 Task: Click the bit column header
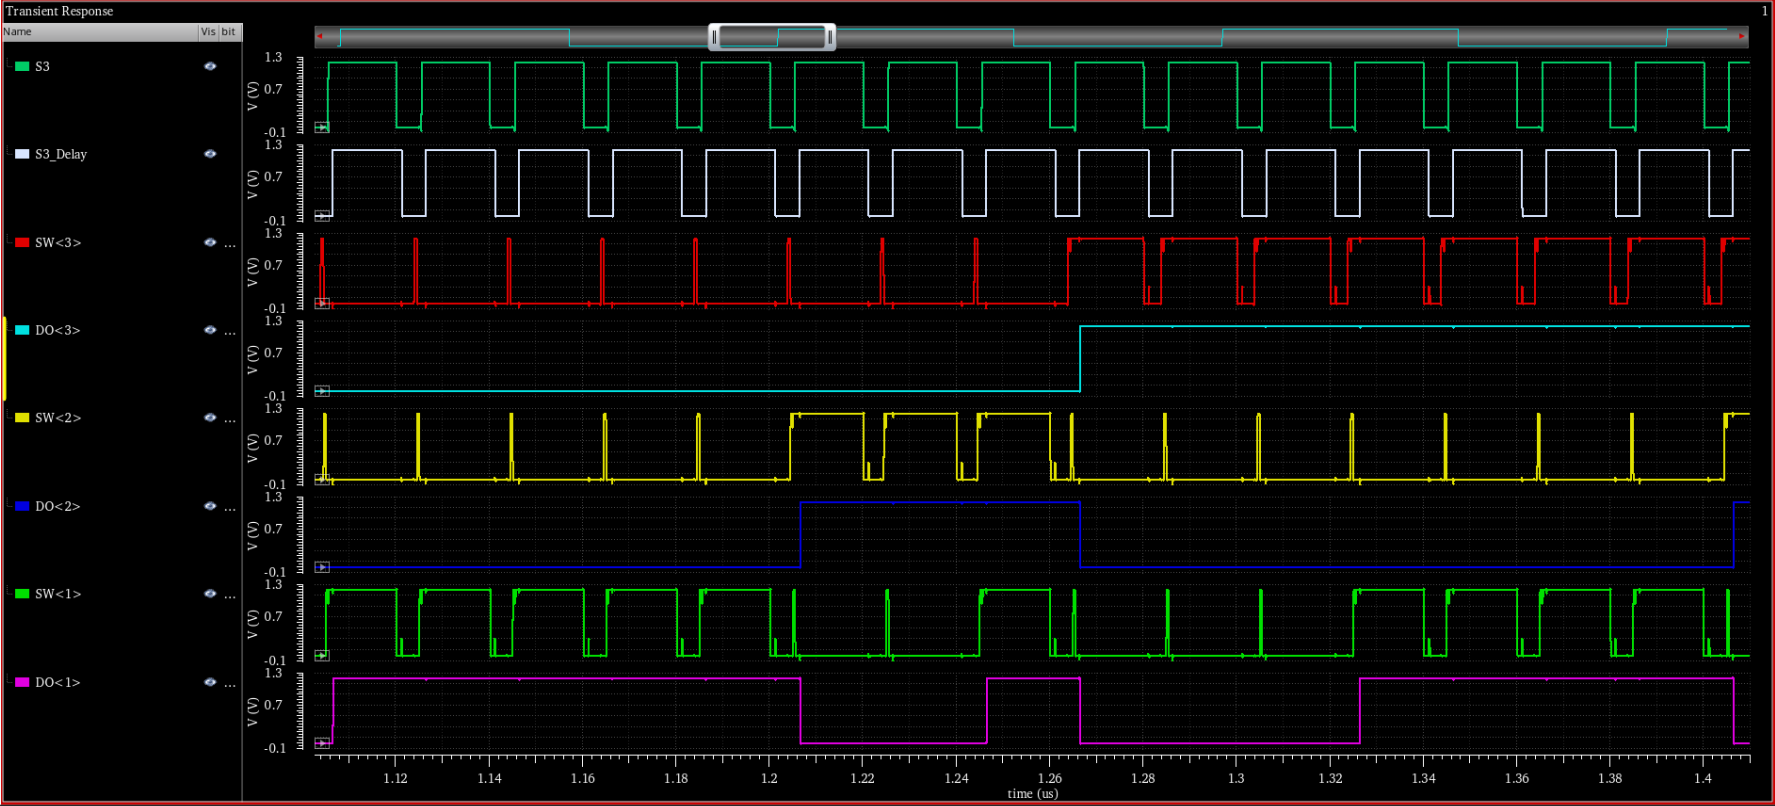coord(229,32)
